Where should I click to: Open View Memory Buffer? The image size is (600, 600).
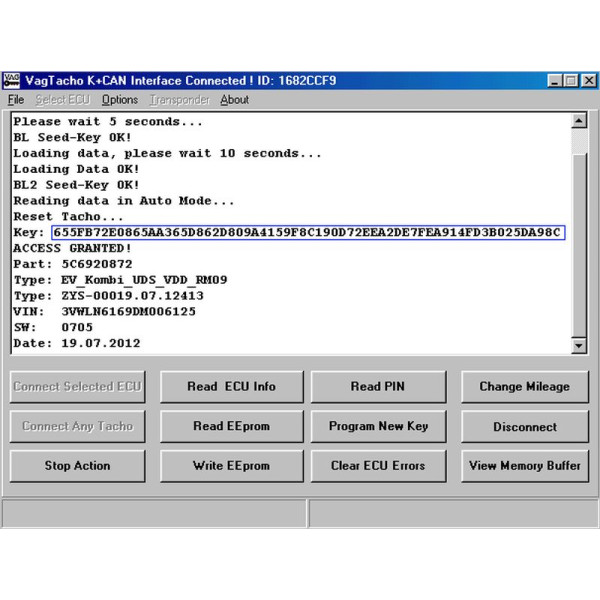coord(524,466)
